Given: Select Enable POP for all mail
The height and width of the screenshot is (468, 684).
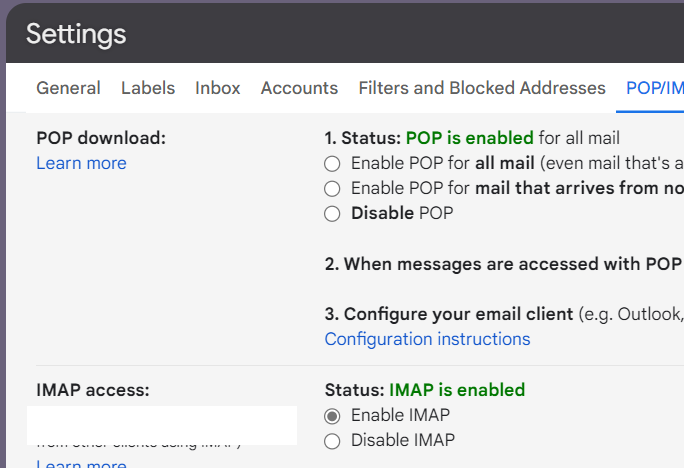Looking at the screenshot, I should pos(332,163).
